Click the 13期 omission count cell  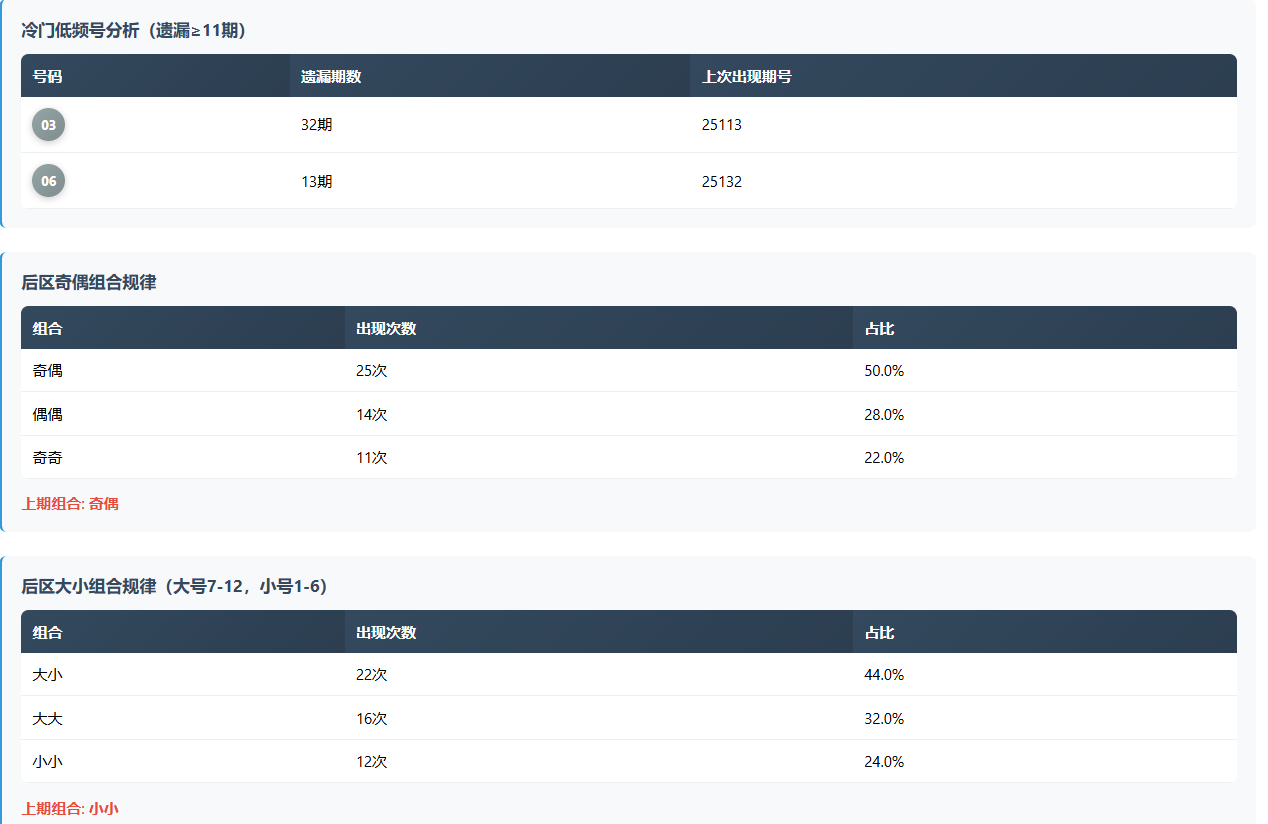[x=317, y=181]
